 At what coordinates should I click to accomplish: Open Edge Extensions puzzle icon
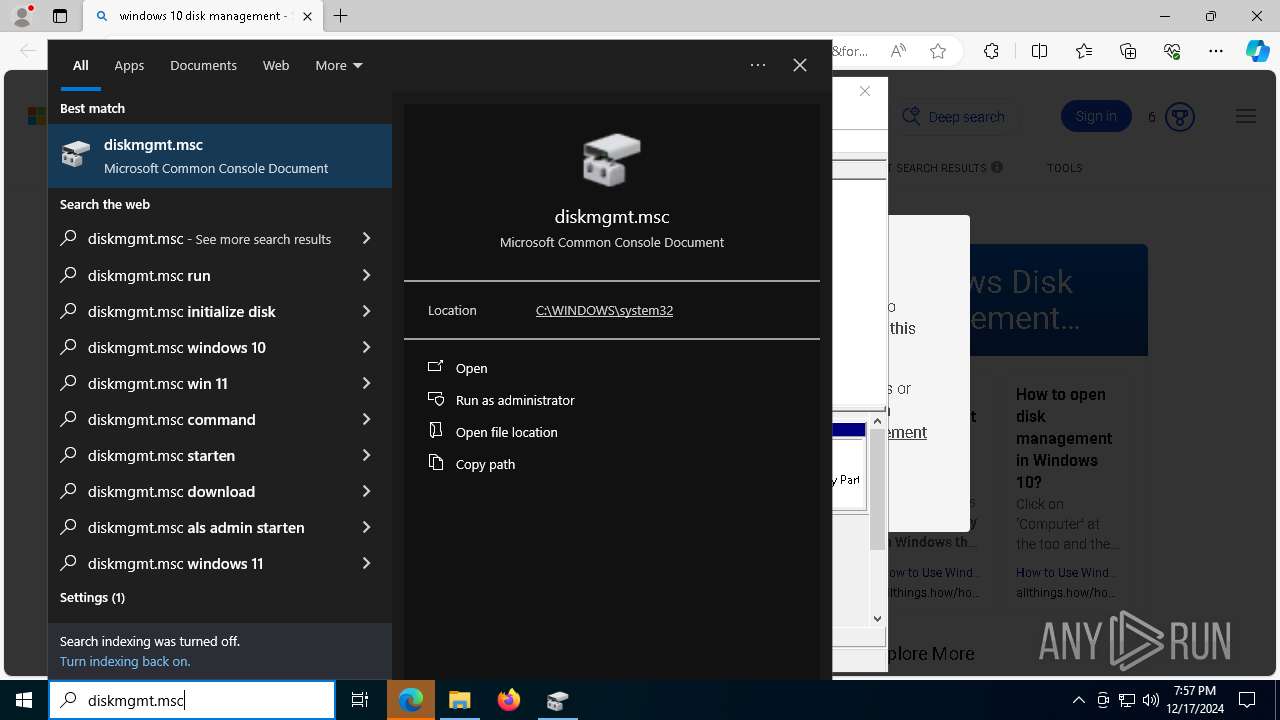pos(991,51)
